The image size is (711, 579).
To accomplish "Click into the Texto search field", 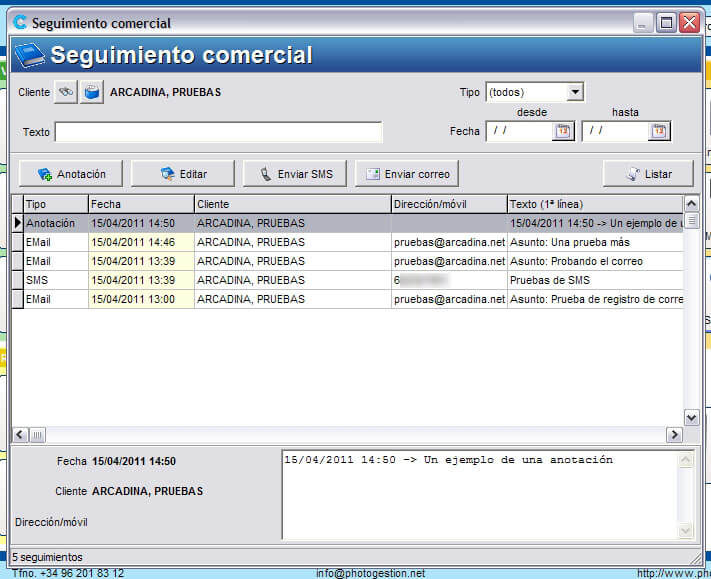I will click(219, 132).
